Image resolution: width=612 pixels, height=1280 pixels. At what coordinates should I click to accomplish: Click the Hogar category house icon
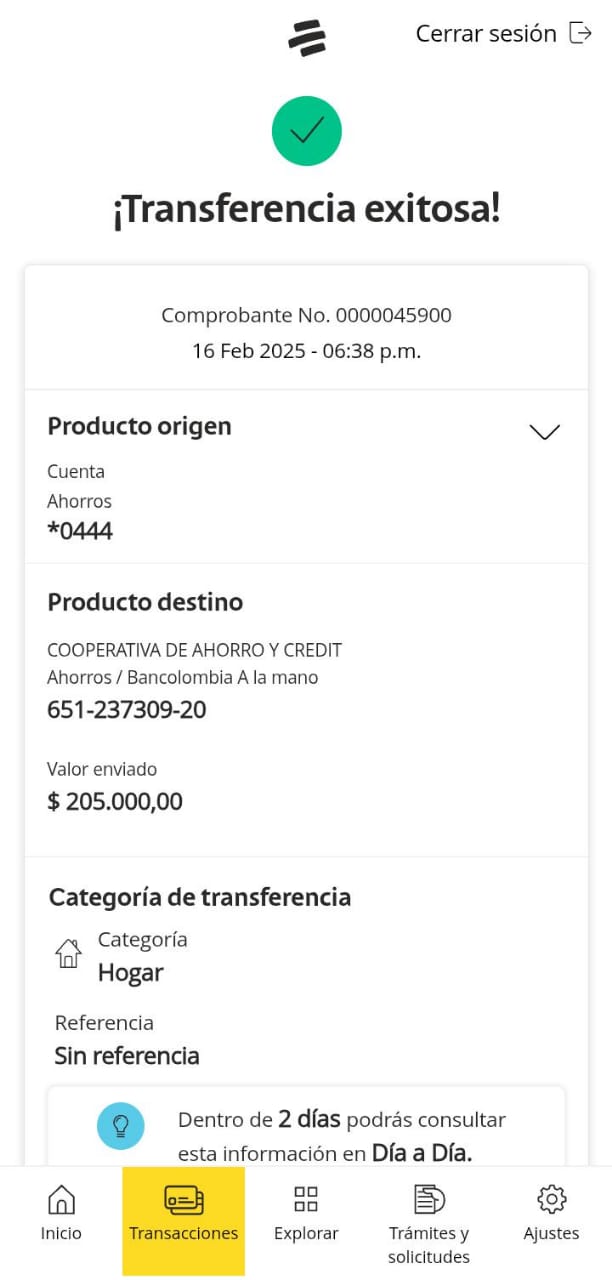click(x=68, y=954)
